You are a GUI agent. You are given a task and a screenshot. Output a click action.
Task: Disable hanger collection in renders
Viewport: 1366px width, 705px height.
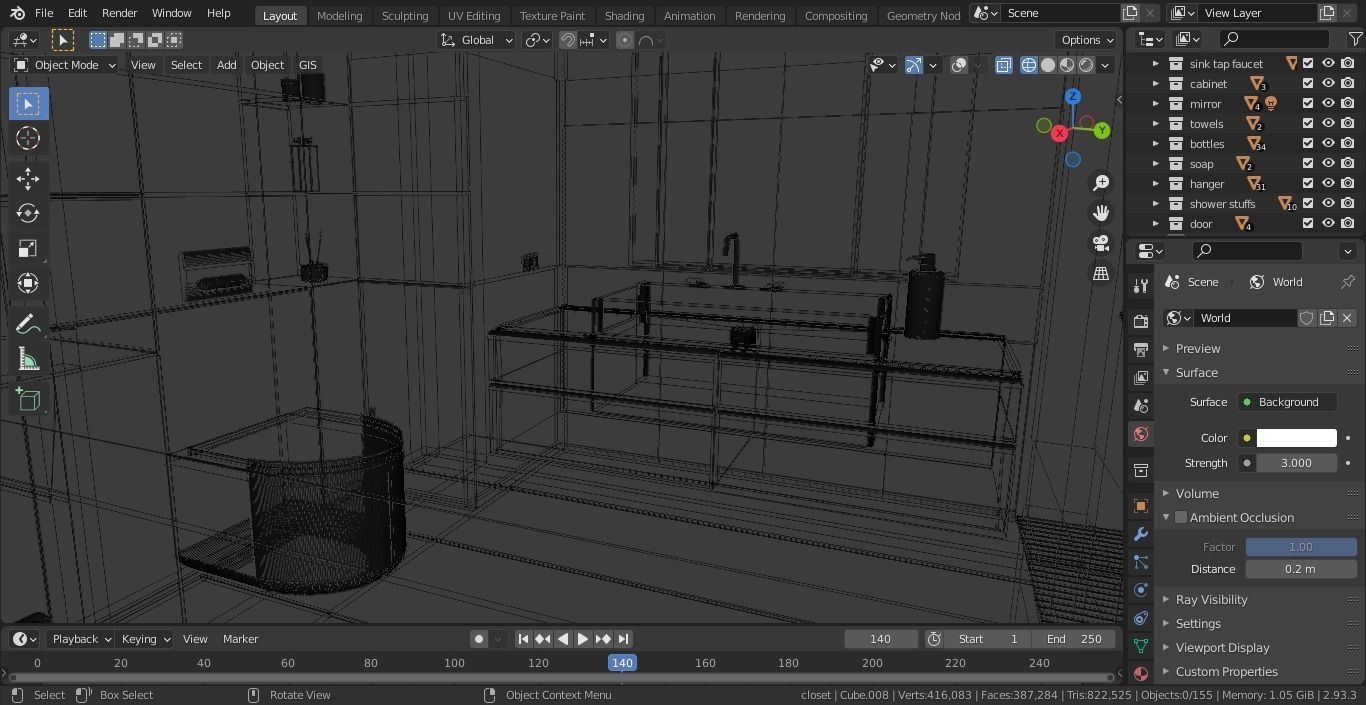(x=1348, y=183)
